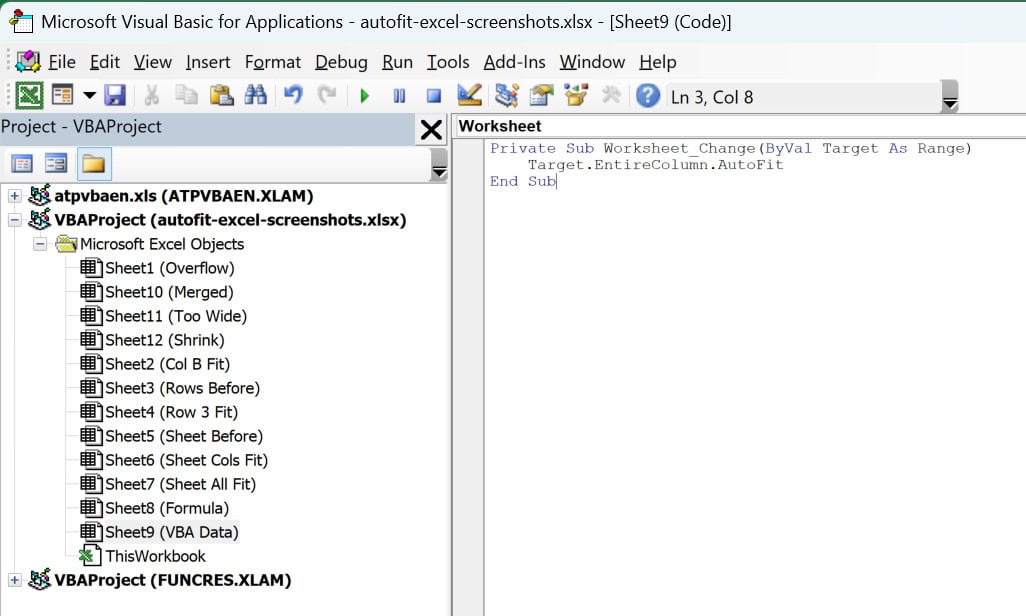Viewport: 1026px width, 616px height.
Task: Expand the atpvbaen.xls project node
Action: click(14, 196)
